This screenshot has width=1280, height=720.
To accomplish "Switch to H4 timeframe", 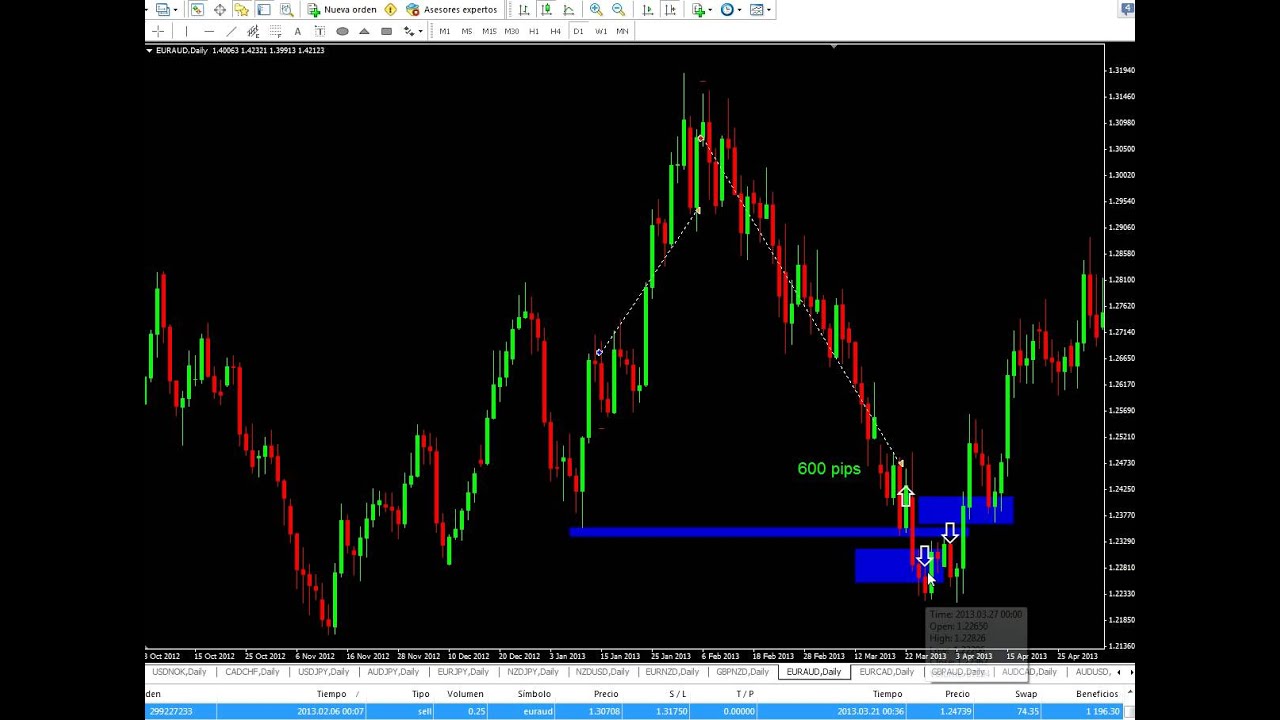I will click(x=555, y=31).
